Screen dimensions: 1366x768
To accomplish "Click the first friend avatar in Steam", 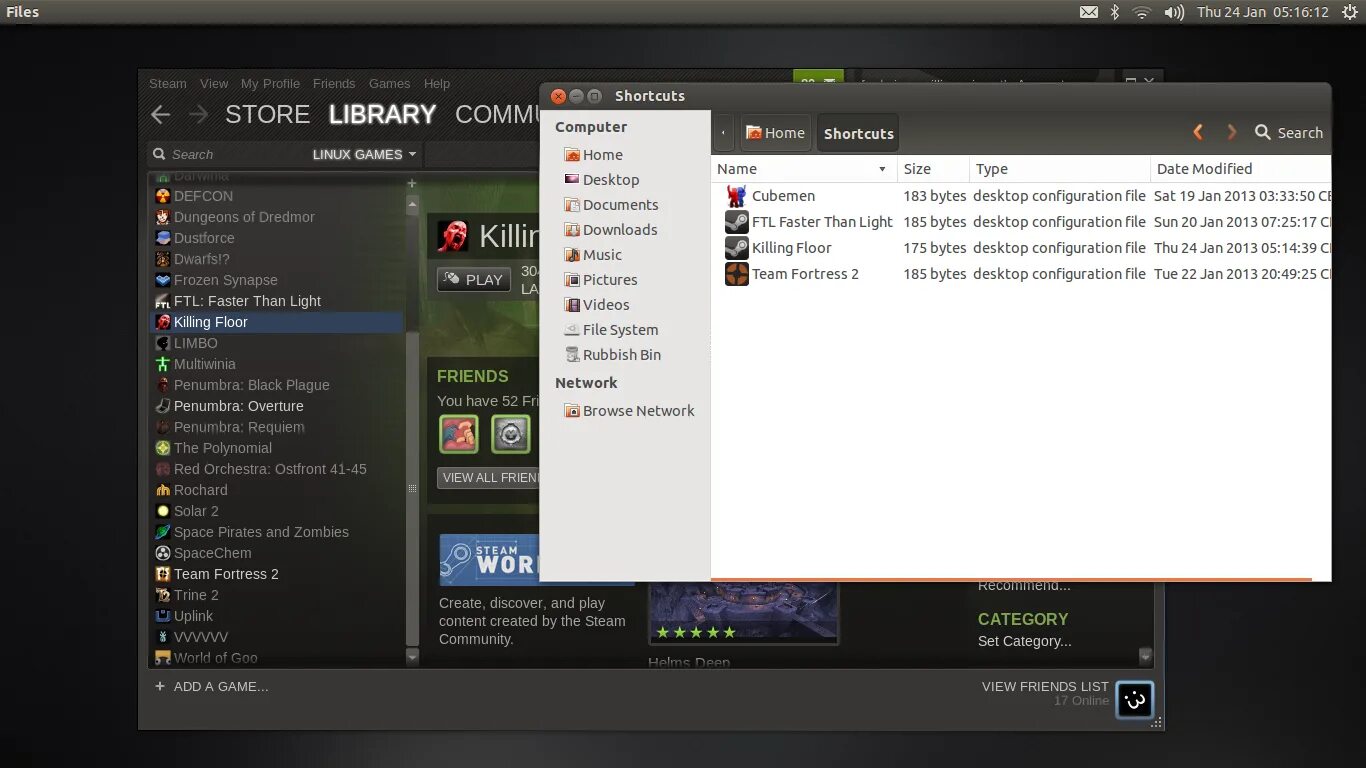I will [459, 434].
